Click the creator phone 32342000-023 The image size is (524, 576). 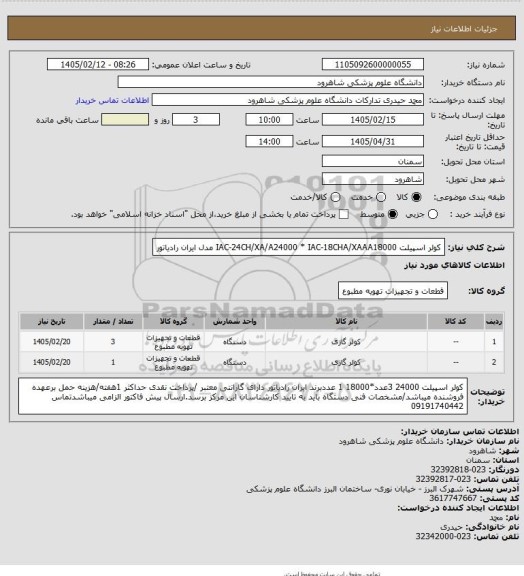[444, 537]
